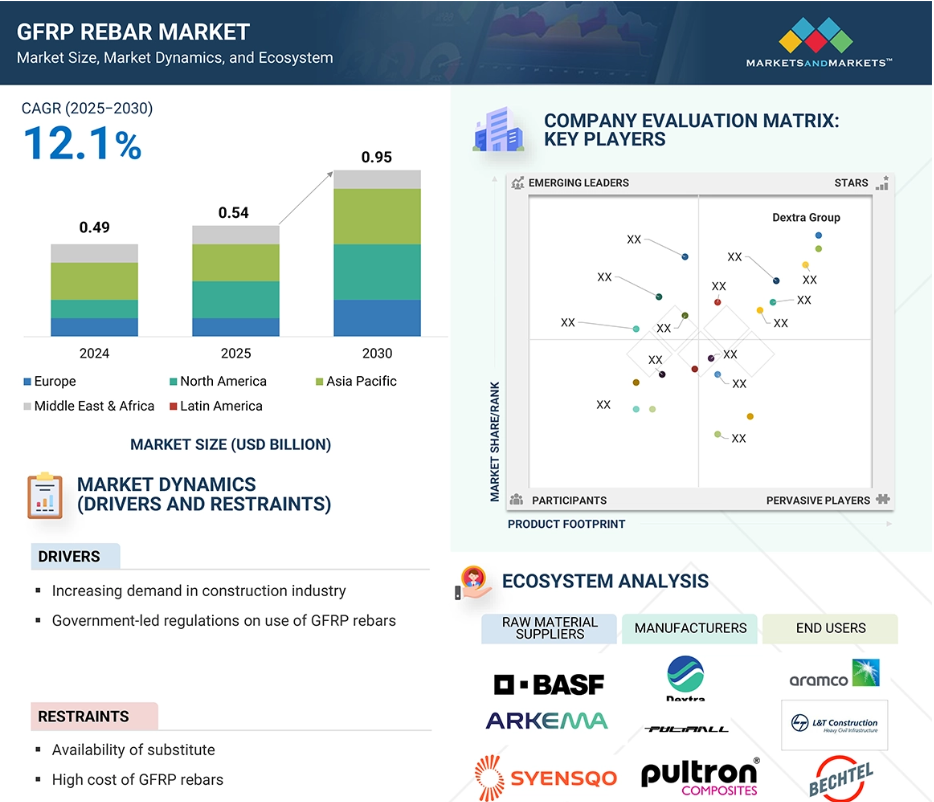Click the Product Footprint axis label
934x802 pixels.
coord(566,524)
